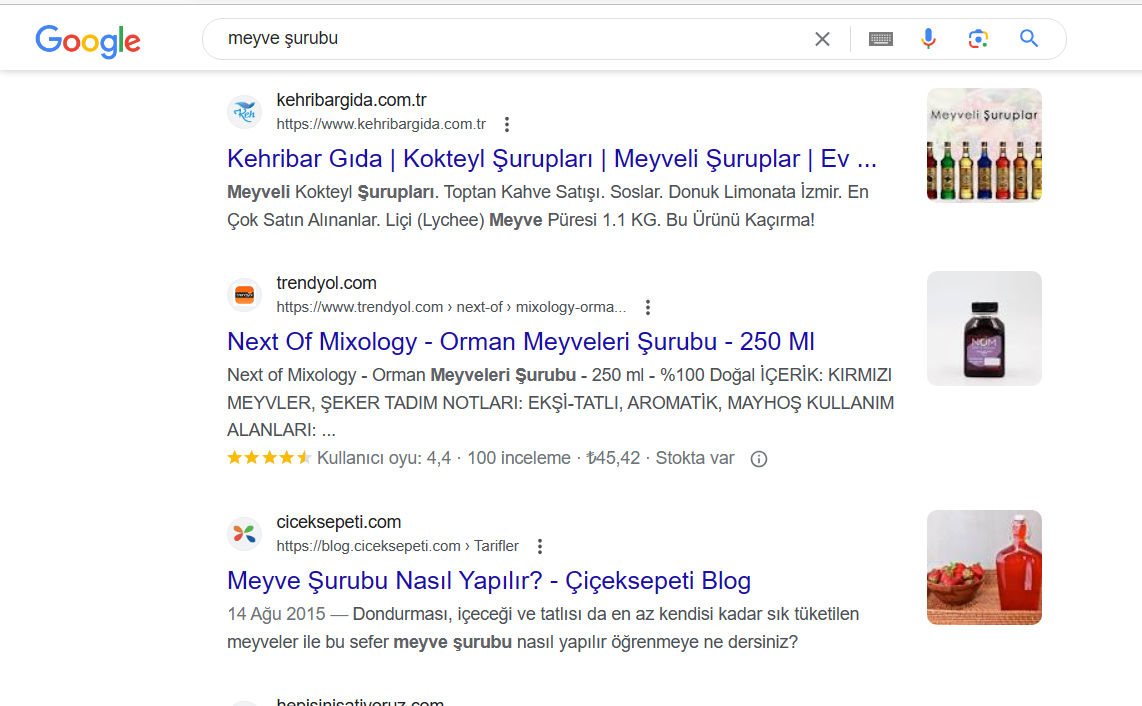Click the blue magnifier search button
The image size is (1142, 706).
pos(1028,39)
